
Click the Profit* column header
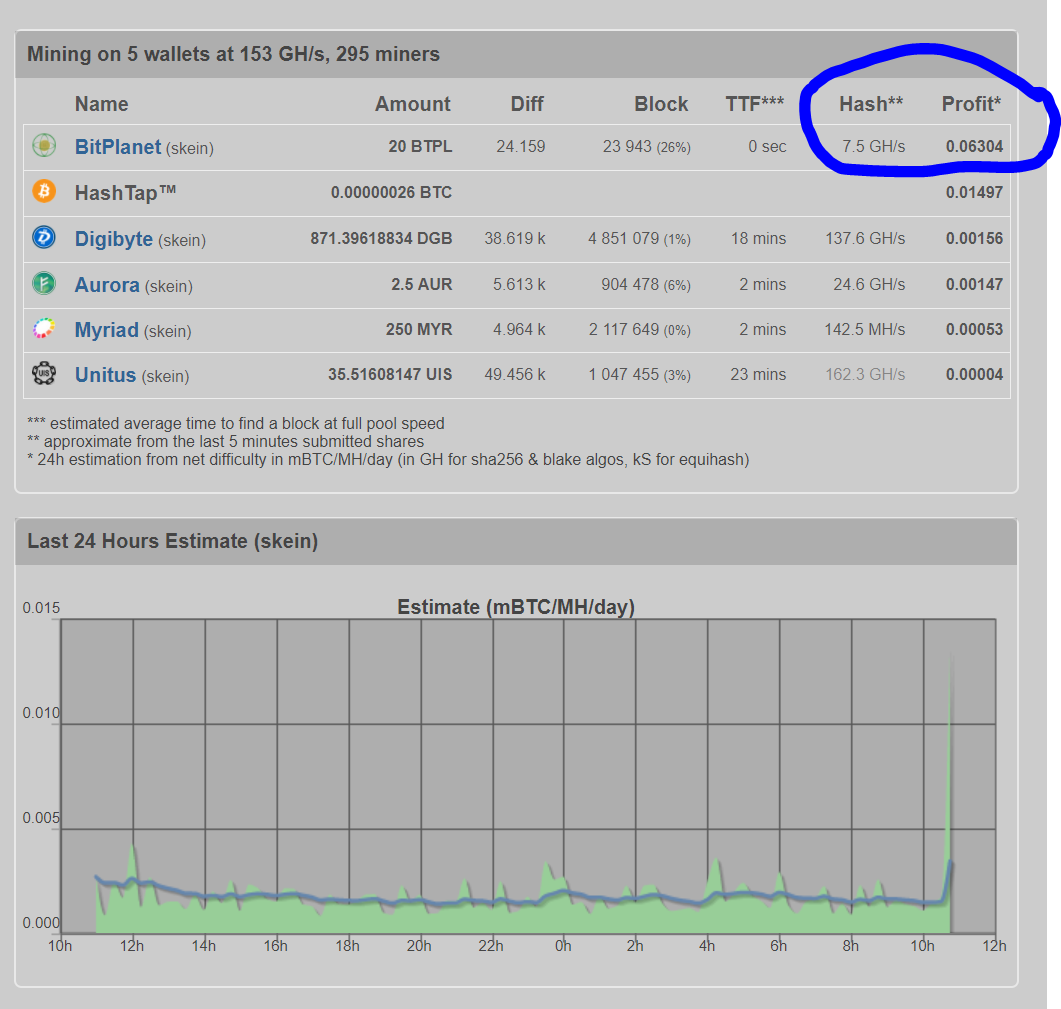(x=971, y=104)
